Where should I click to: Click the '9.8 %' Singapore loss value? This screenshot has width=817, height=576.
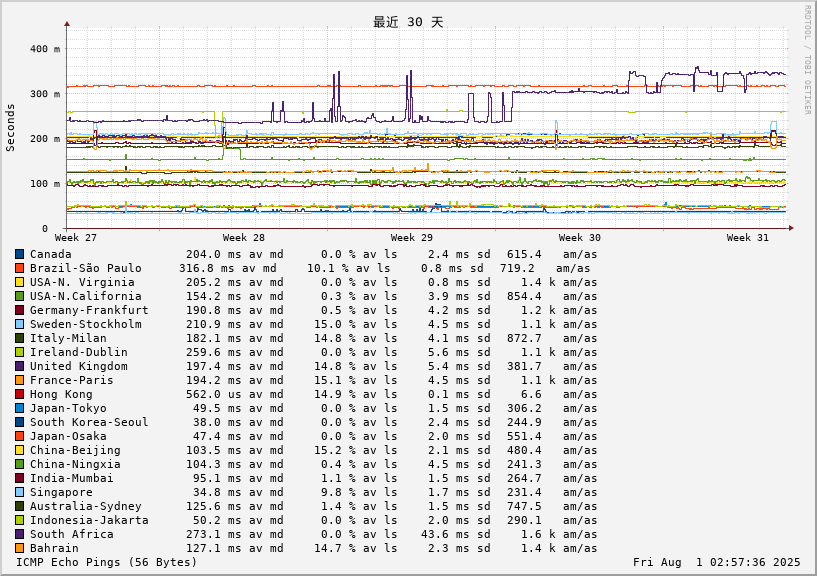click(338, 492)
